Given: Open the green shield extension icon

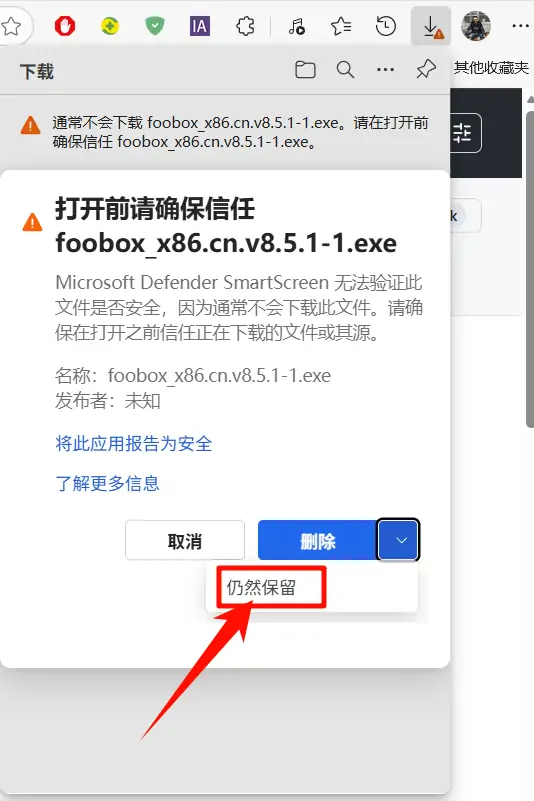Looking at the screenshot, I should pyautogui.click(x=155, y=26).
